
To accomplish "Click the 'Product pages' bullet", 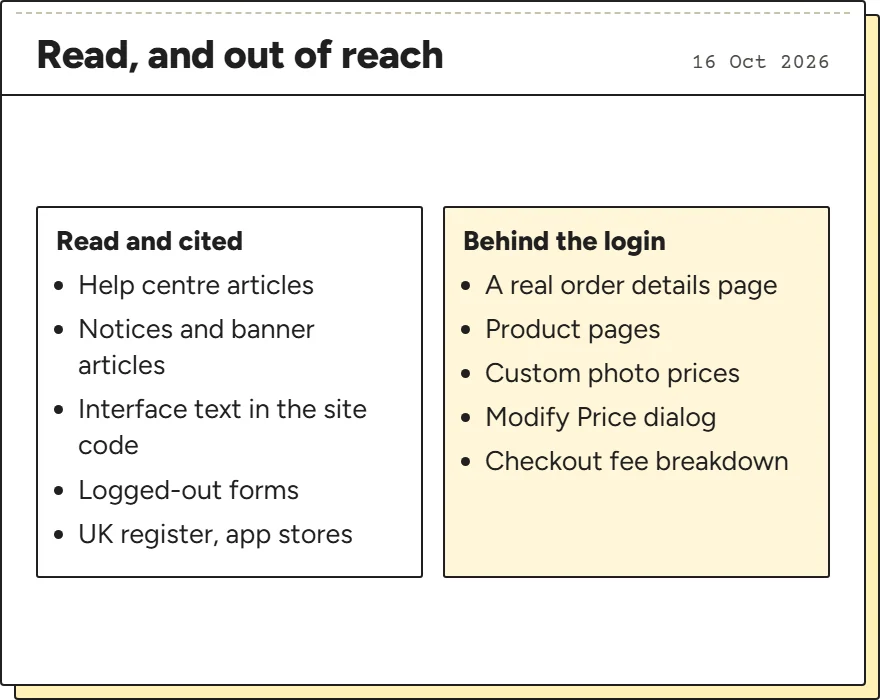I will coord(573,329).
